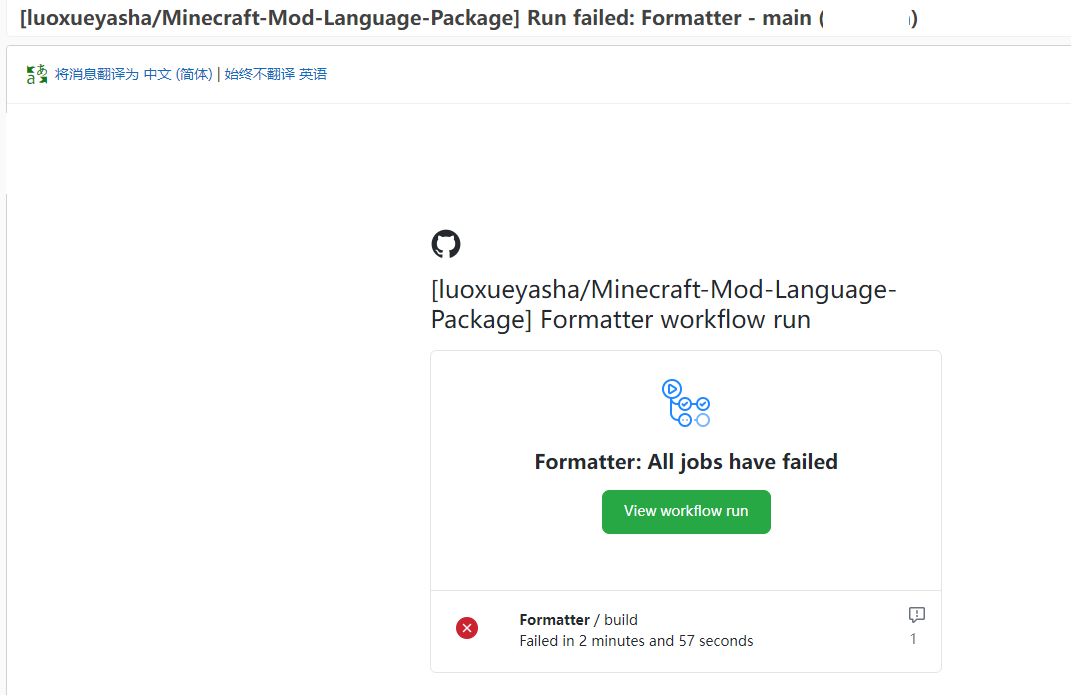Click the blue workflow diagram graphic
1071x695 pixels.
[x=686, y=402]
